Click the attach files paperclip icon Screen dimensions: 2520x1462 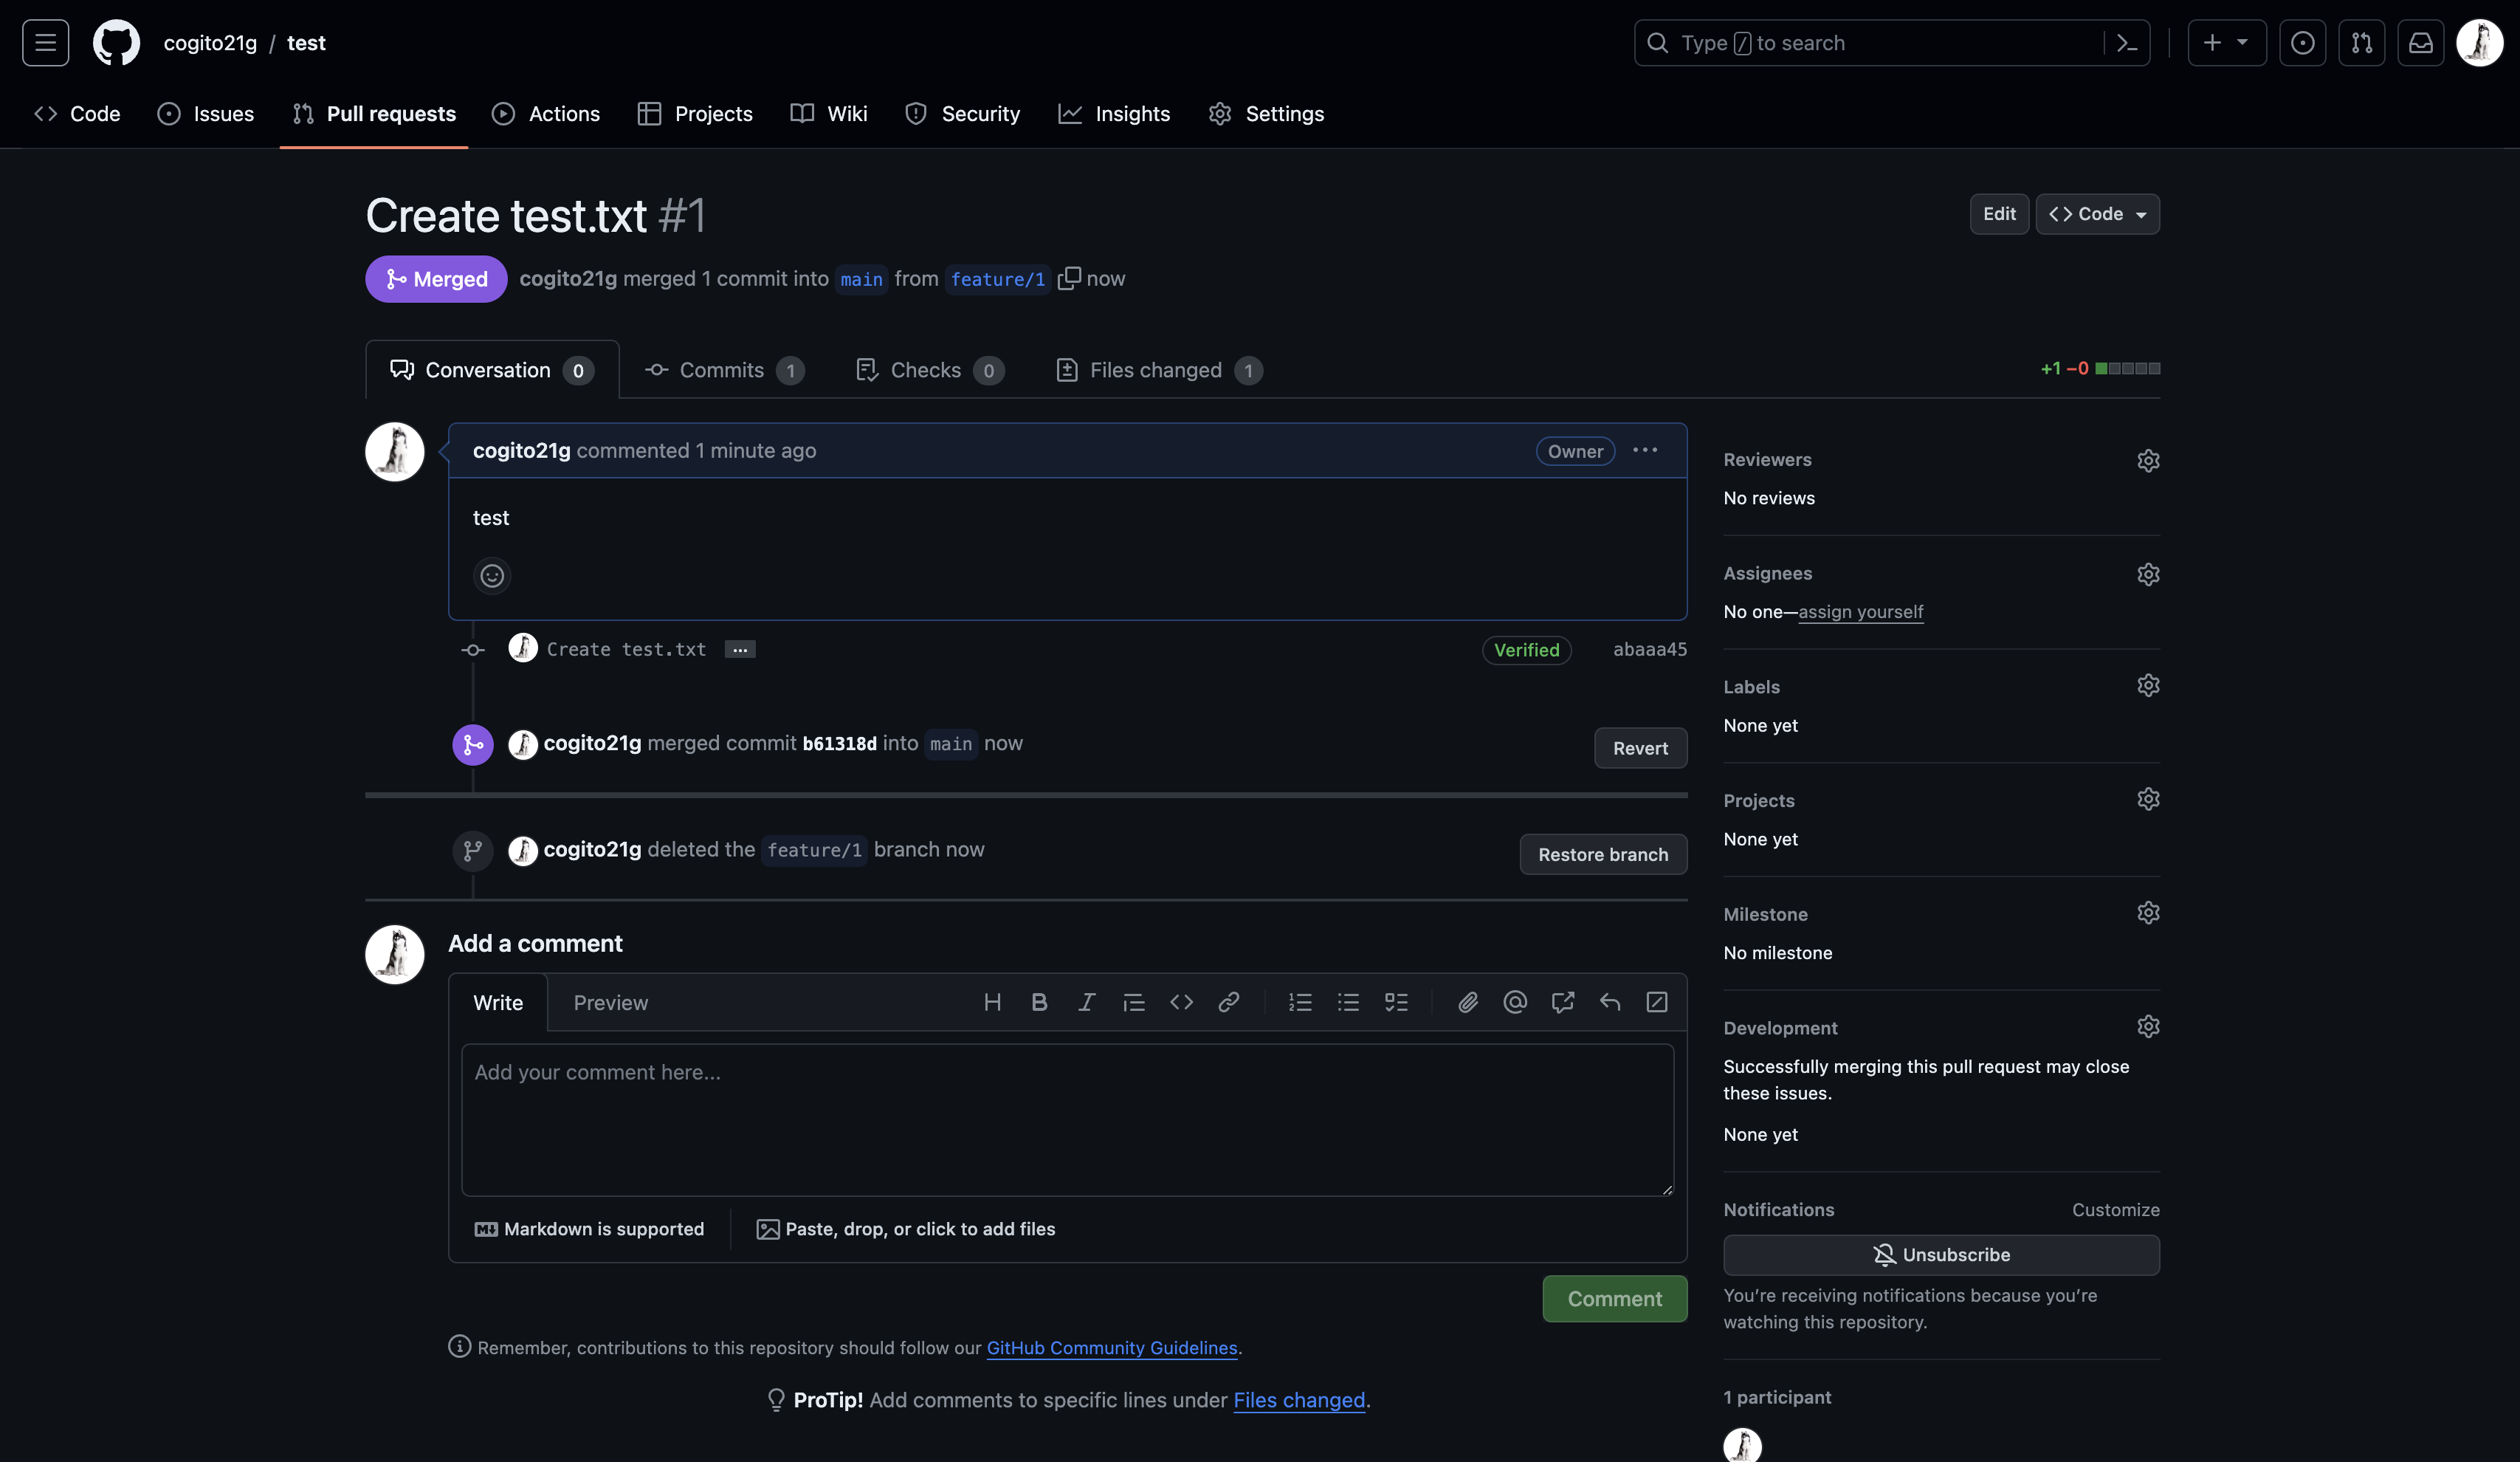[1467, 1002]
